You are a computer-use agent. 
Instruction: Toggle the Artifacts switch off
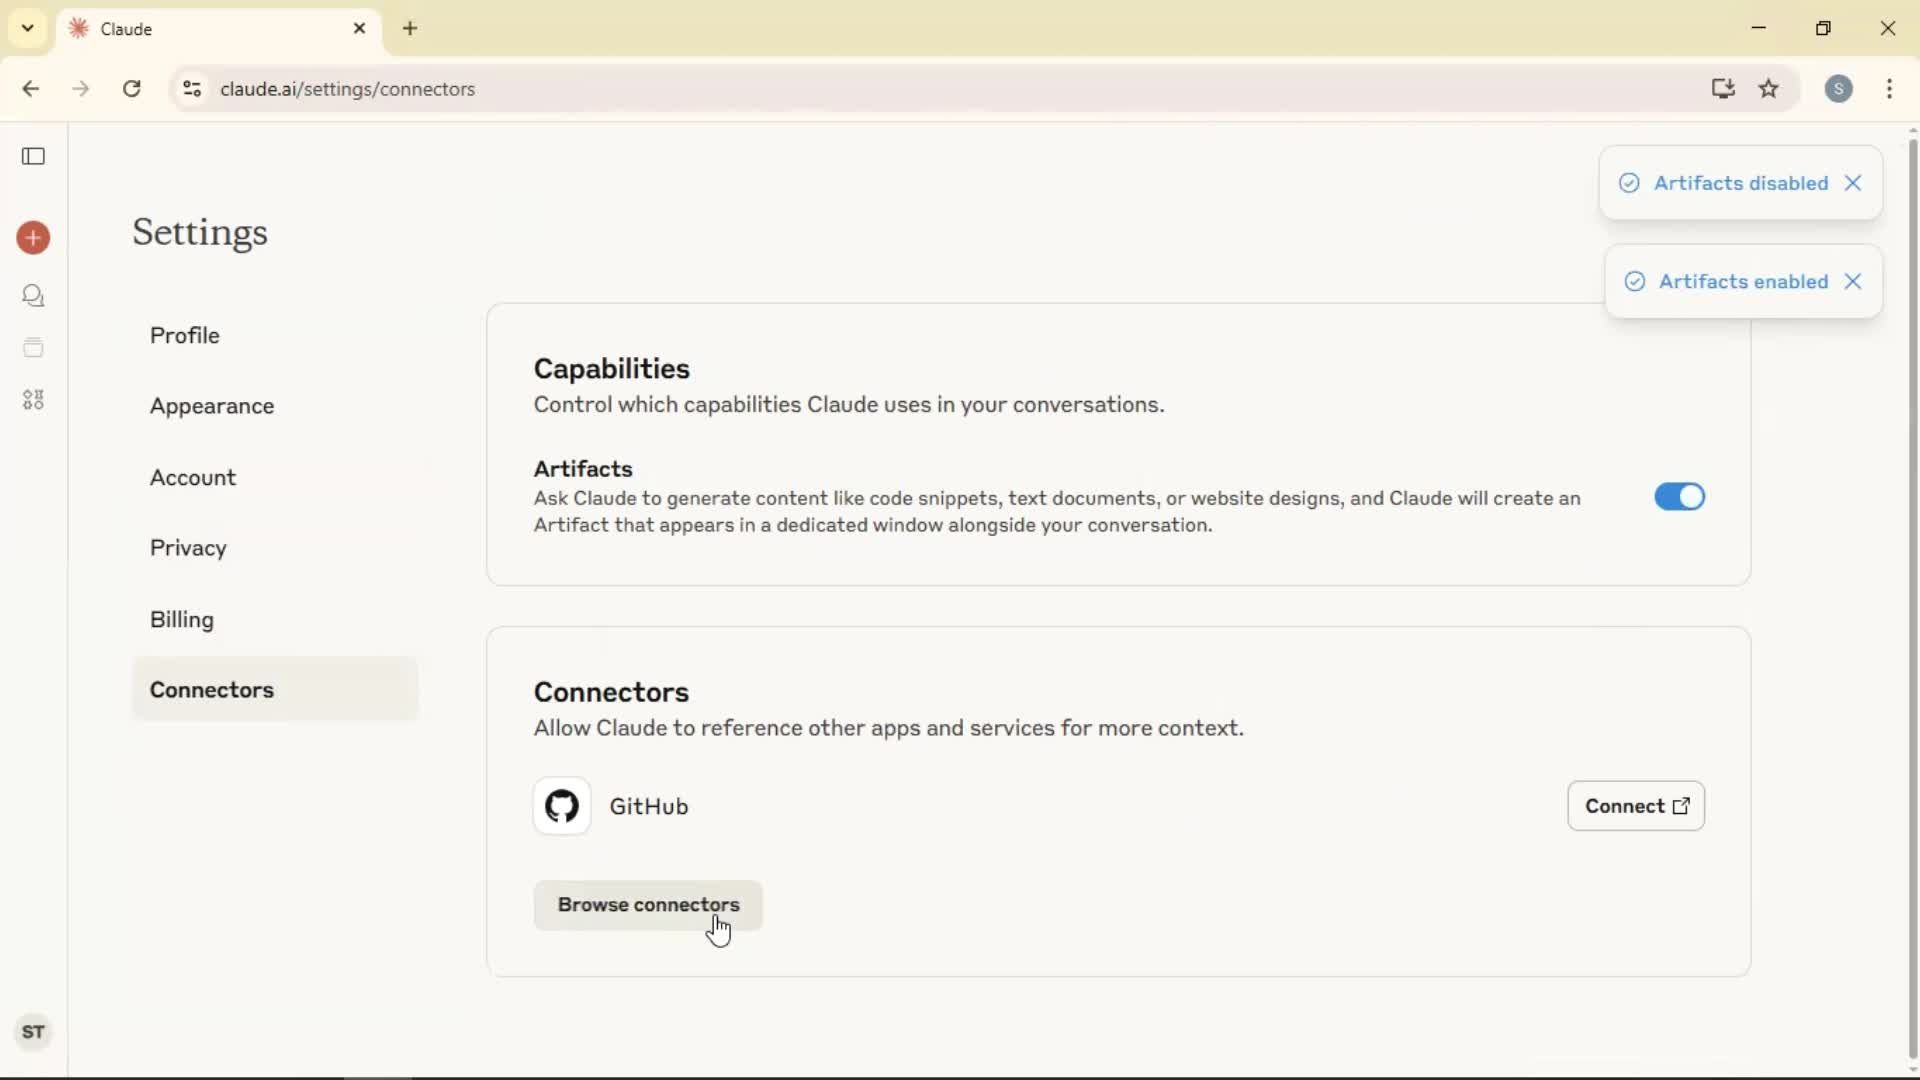tap(1680, 497)
